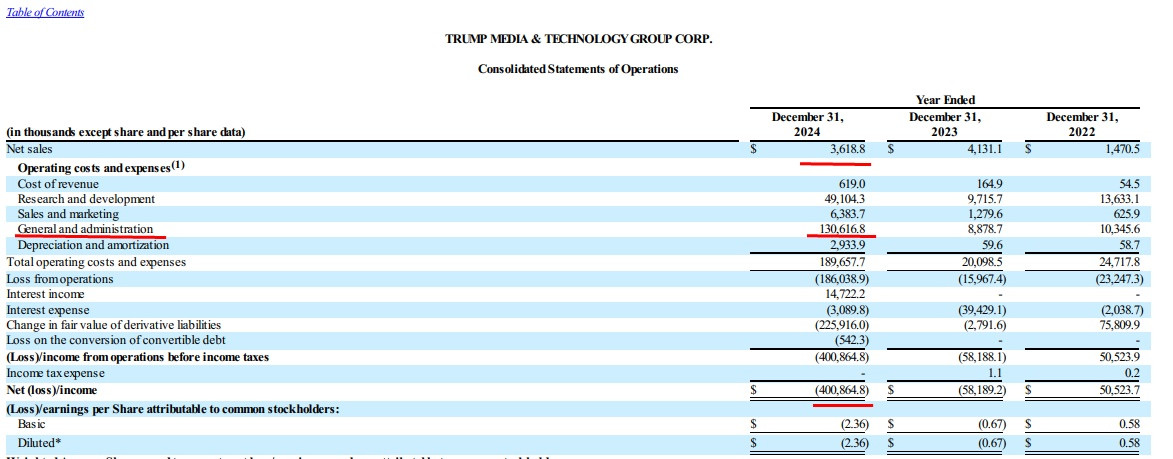Select the 6,383.7 sales and marketing value

coord(848,215)
